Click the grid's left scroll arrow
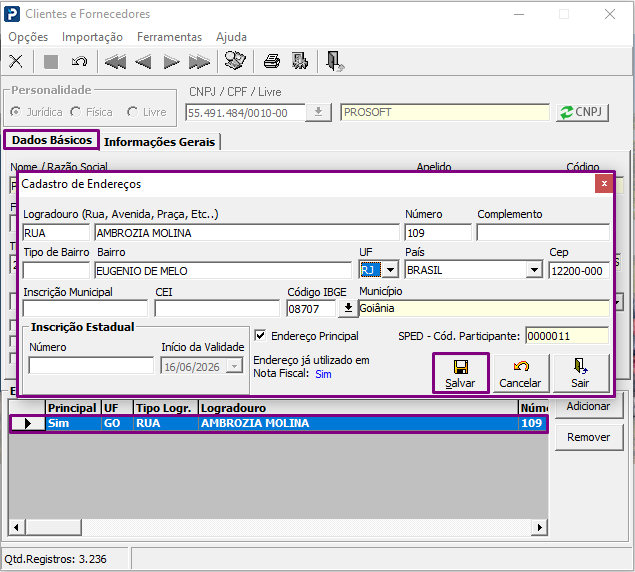635x572 pixels. pyautogui.click(x=17, y=527)
